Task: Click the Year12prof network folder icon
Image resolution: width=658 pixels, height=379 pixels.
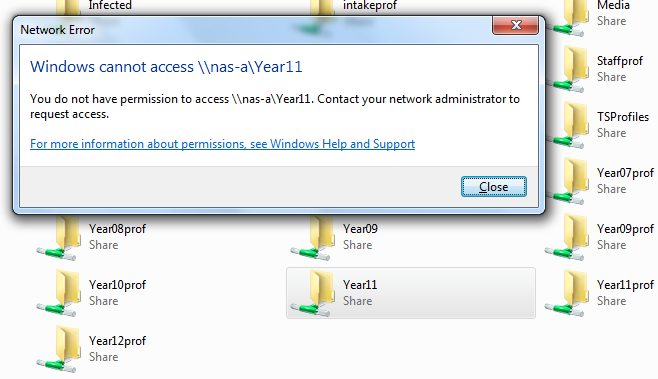Action: pyautogui.click(x=58, y=349)
